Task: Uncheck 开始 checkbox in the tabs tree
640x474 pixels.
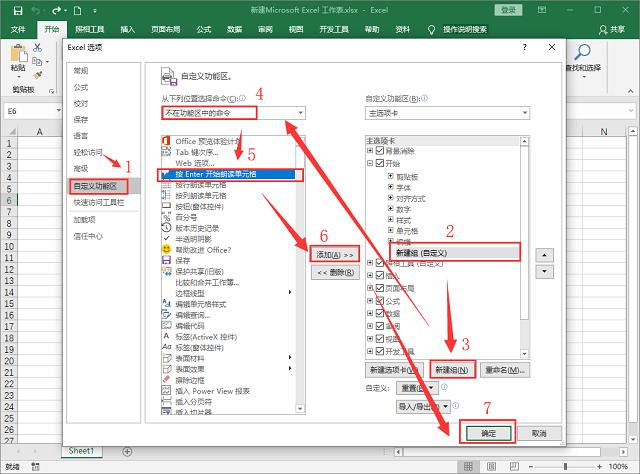Action: pyautogui.click(x=380, y=163)
